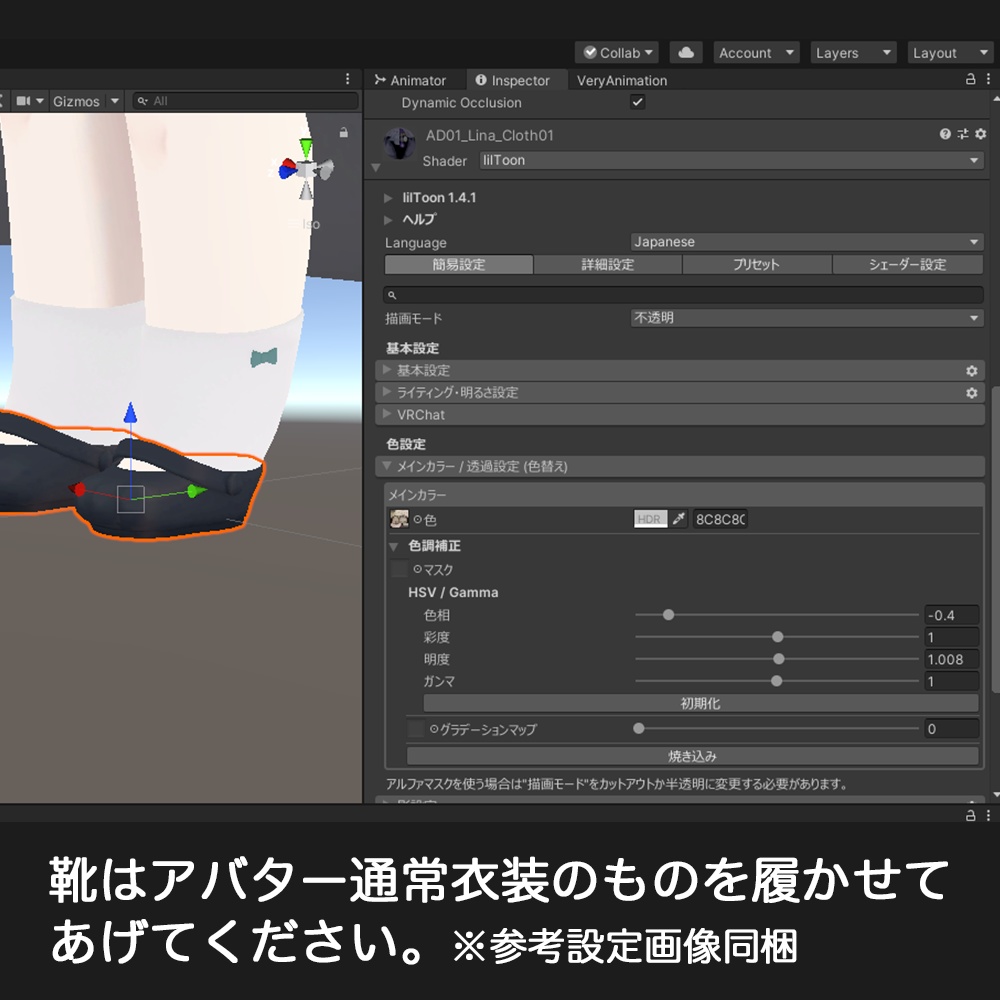Click the green move handle arrow on shoe
Viewport: 1000px width, 1000px height.
point(196,490)
